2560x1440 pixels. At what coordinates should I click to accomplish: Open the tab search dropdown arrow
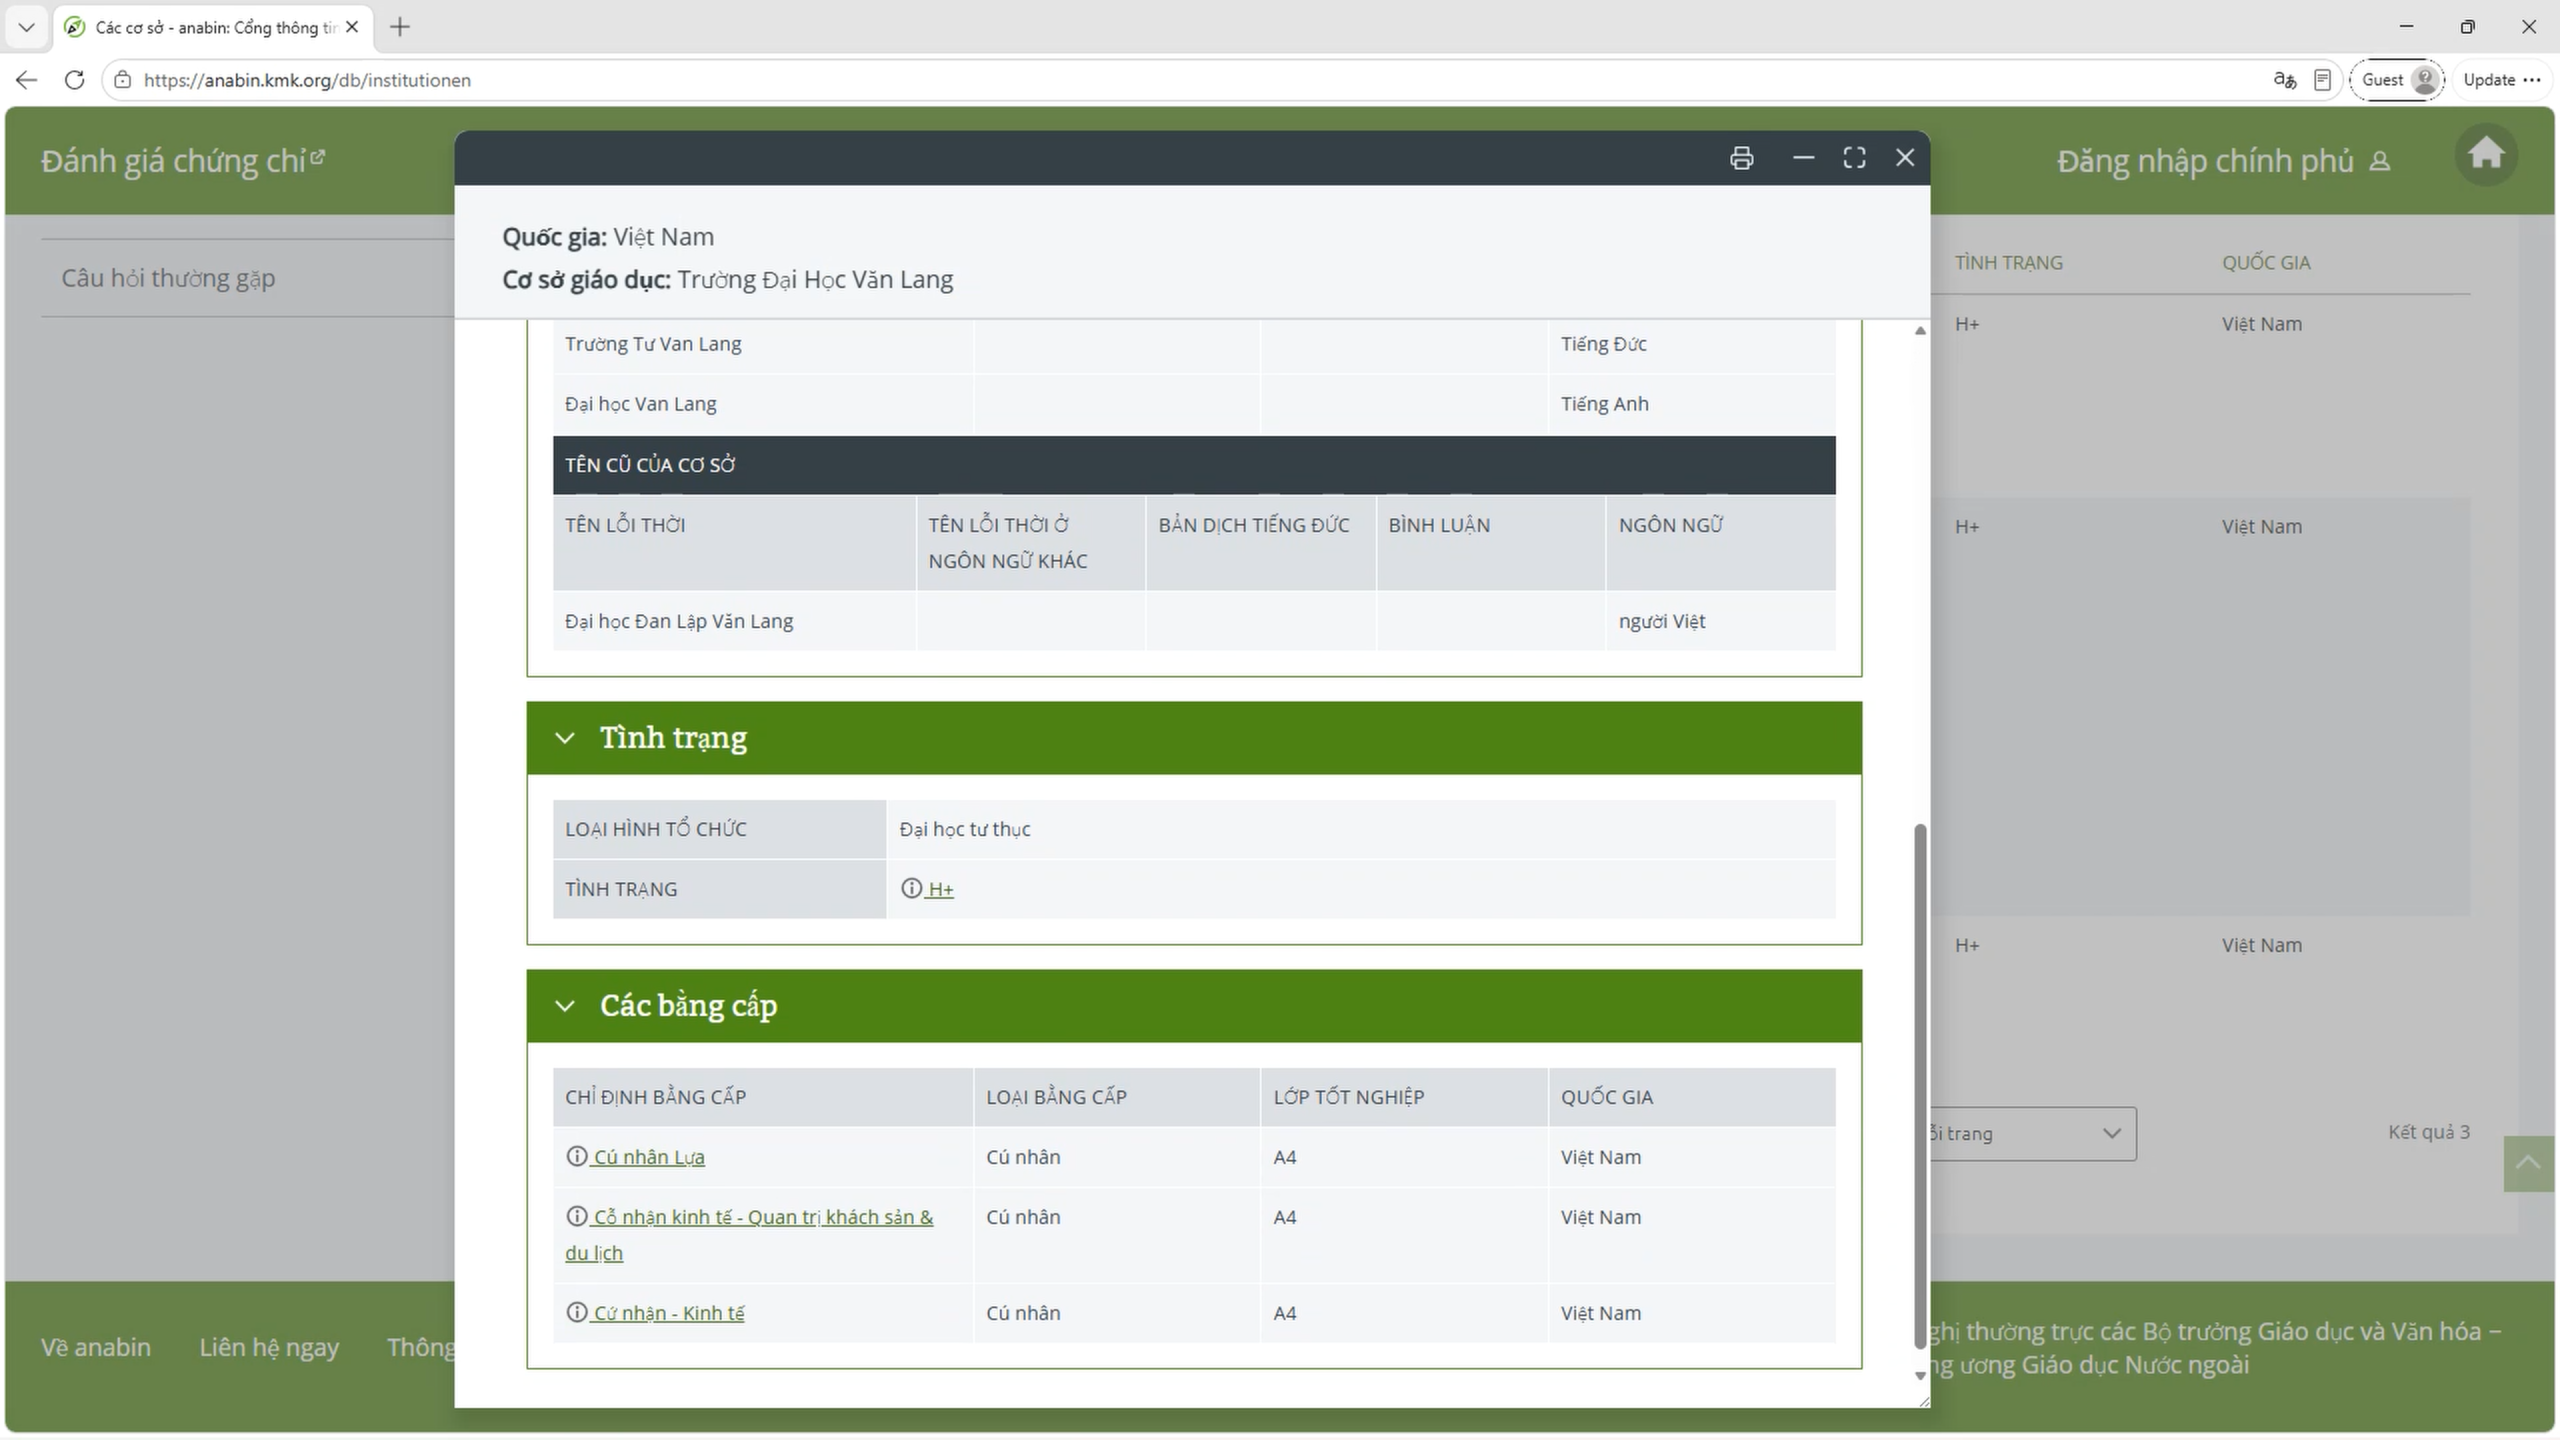[x=27, y=27]
